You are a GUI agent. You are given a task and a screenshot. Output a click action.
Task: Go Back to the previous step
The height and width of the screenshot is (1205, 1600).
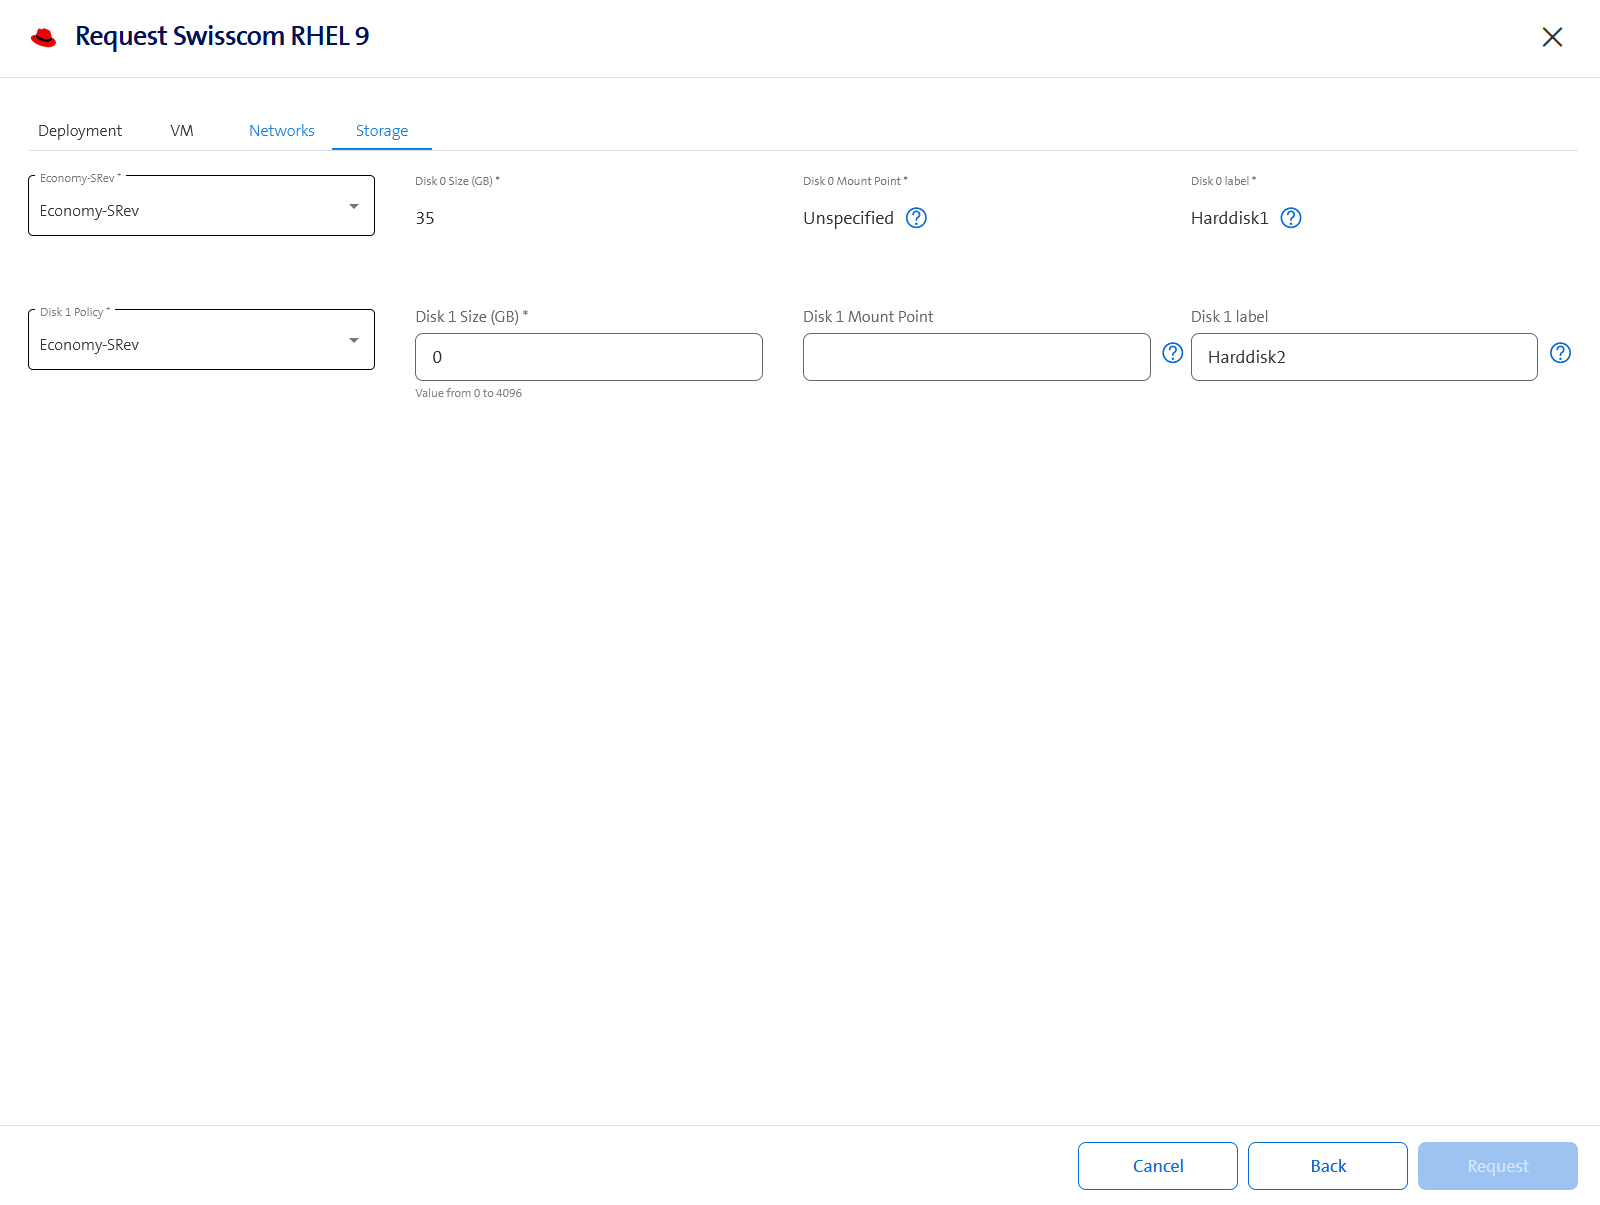click(x=1328, y=1166)
